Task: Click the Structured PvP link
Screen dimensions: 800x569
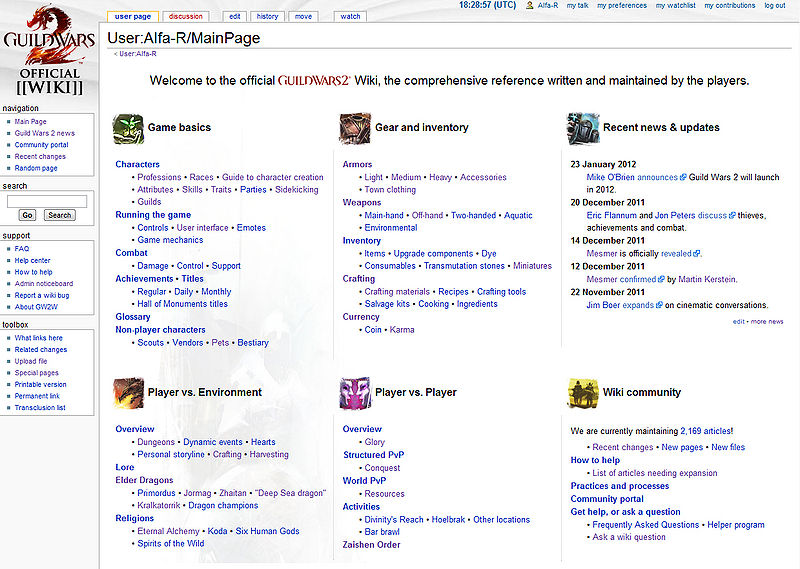Action: click(x=373, y=455)
